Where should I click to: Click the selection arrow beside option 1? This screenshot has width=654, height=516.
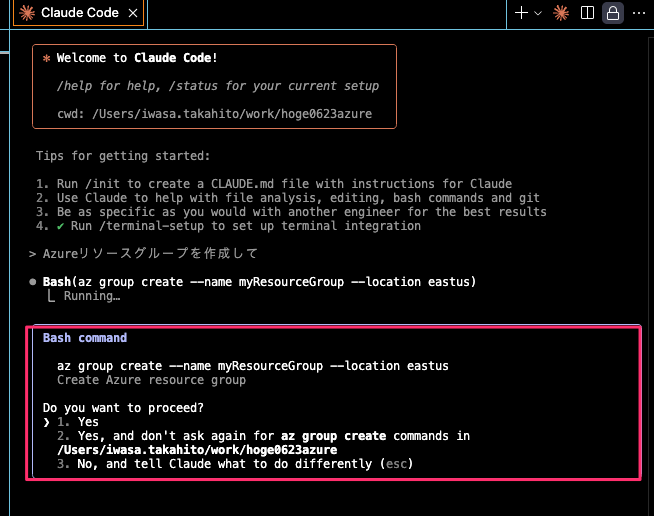46,422
